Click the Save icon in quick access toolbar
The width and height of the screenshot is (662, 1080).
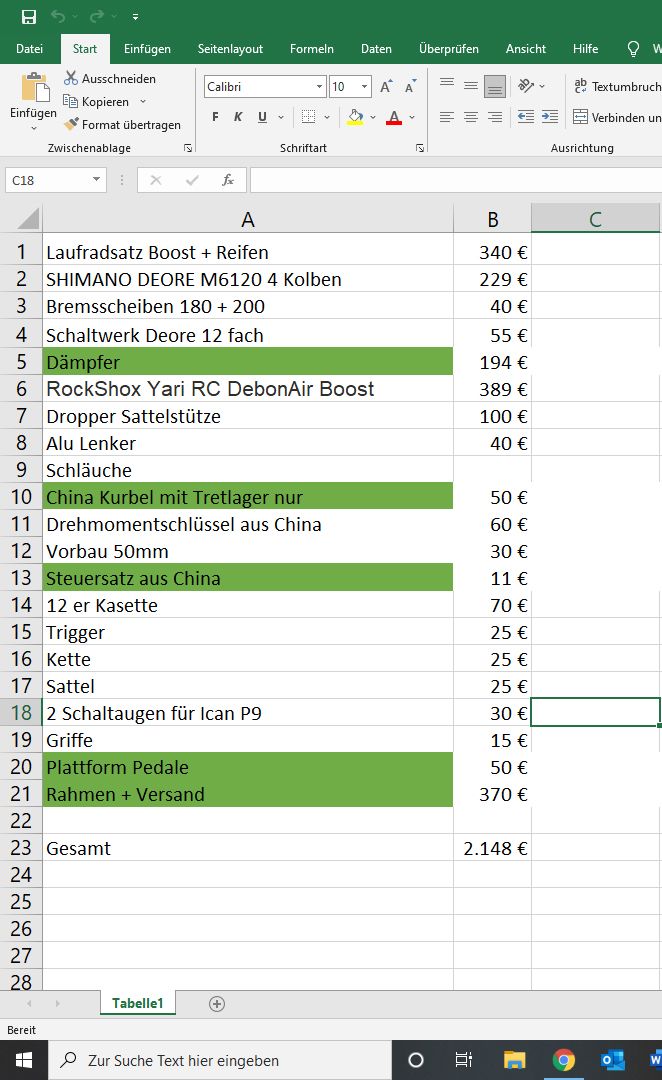click(29, 16)
